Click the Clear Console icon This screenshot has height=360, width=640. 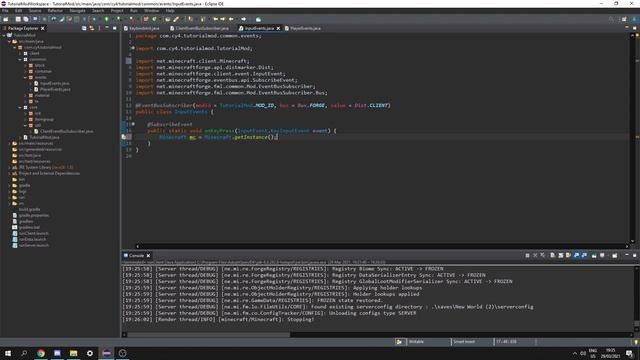[x=552, y=255]
